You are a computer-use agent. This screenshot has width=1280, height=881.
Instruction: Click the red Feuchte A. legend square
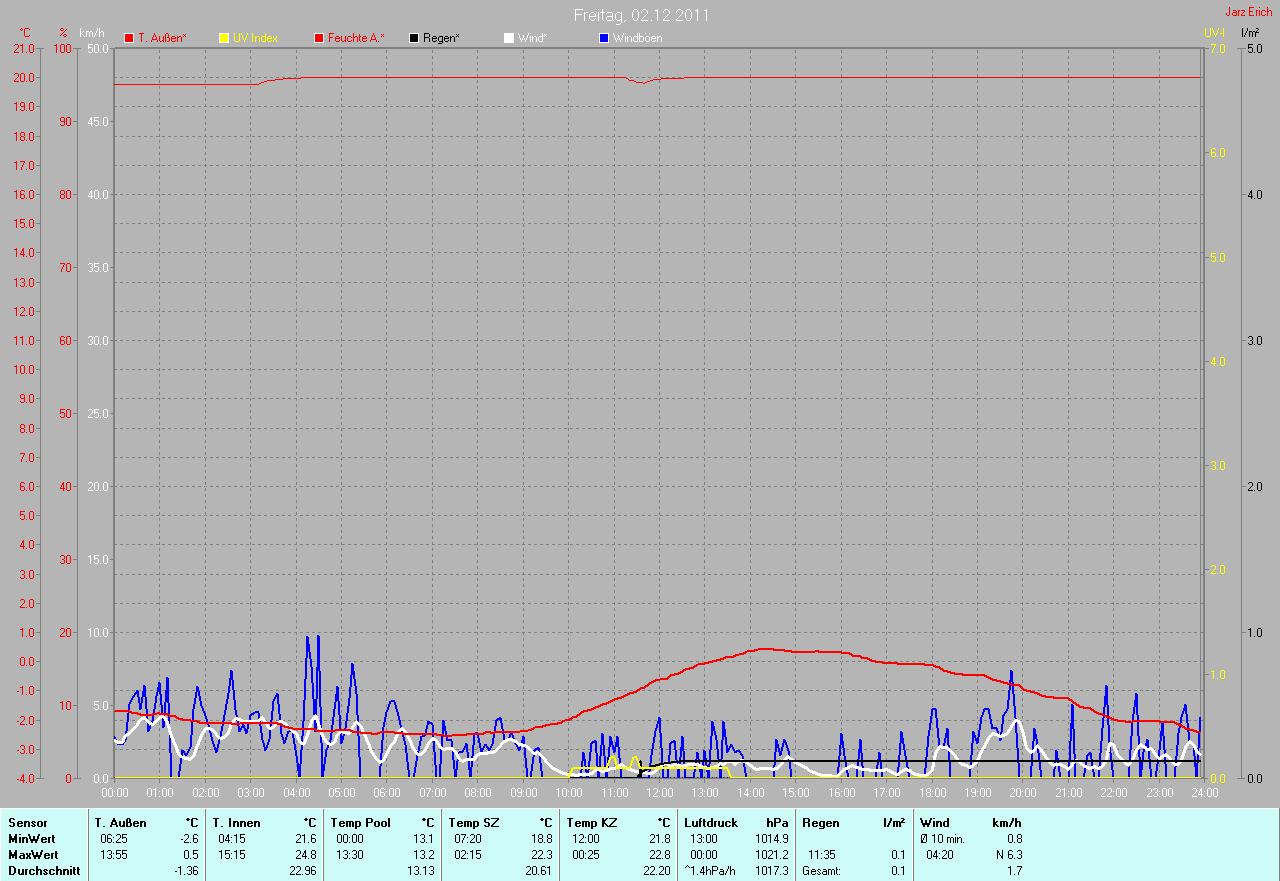pos(319,38)
